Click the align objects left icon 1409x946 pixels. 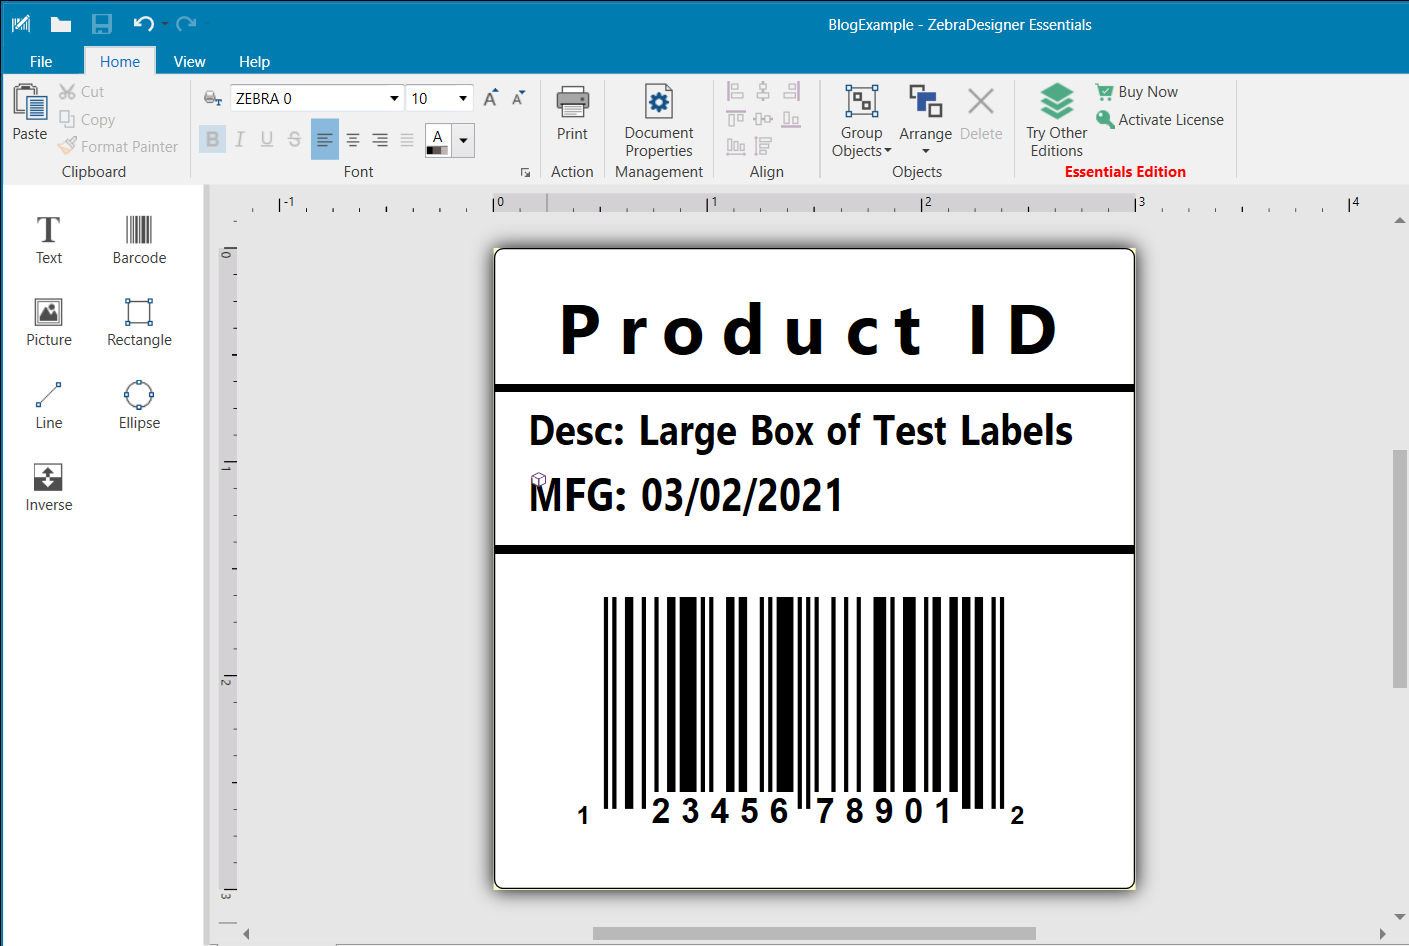[x=735, y=92]
